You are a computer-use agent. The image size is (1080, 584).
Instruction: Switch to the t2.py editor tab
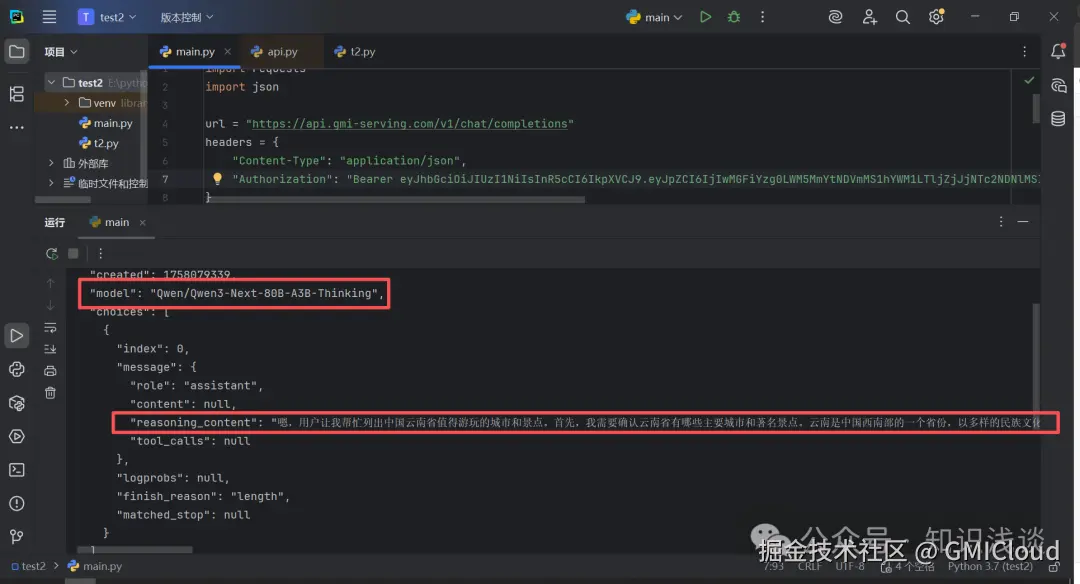[354, 52]
